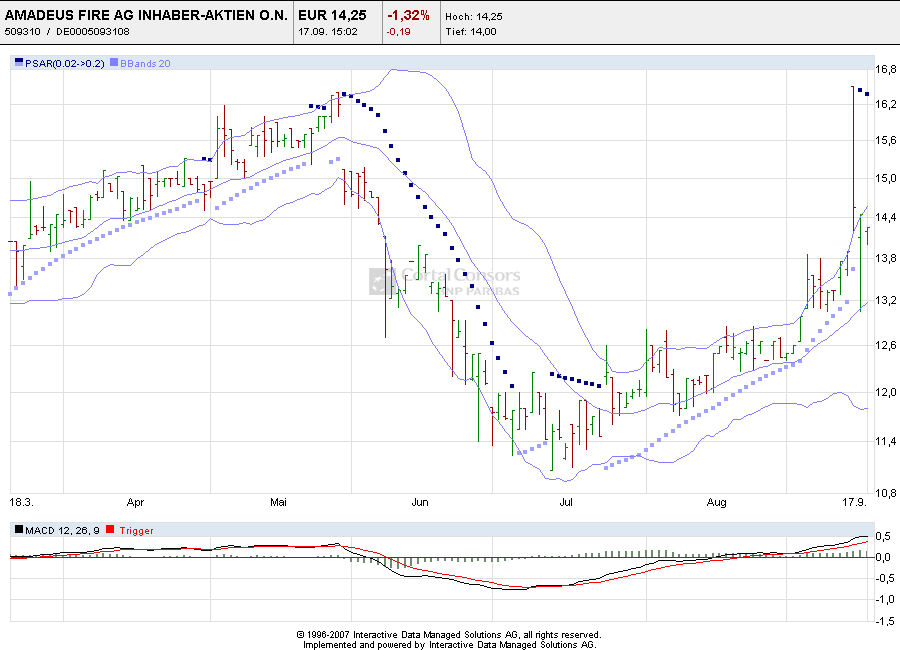Click the Apr month axis label
This screenshot has width=900, height=650.
coord(135,502)
